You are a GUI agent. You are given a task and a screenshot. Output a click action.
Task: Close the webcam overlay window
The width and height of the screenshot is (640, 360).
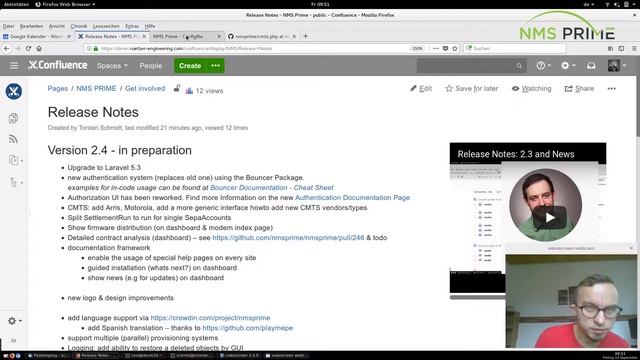point(631,248)
